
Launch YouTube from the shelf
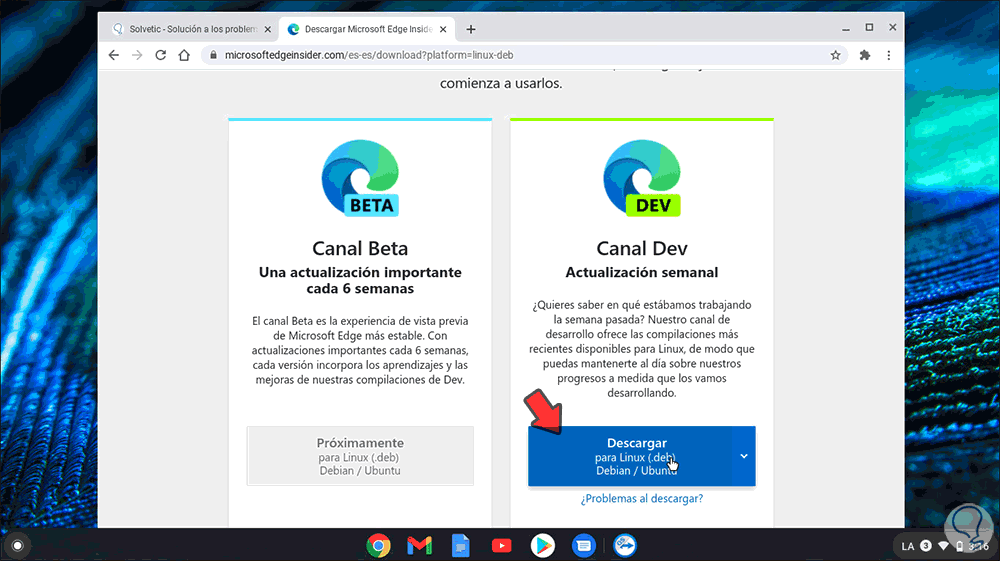pyautogui.click(x=502, y=546)
